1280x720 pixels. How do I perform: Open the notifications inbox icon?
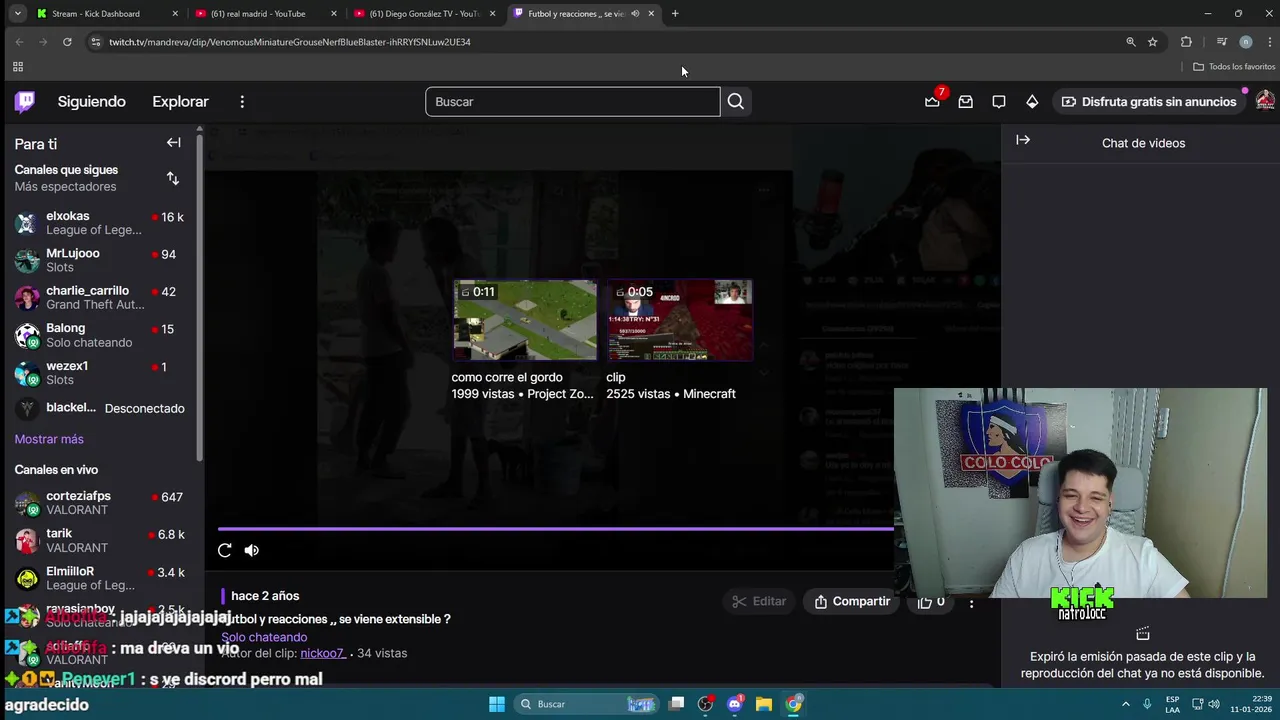[965, 101]
